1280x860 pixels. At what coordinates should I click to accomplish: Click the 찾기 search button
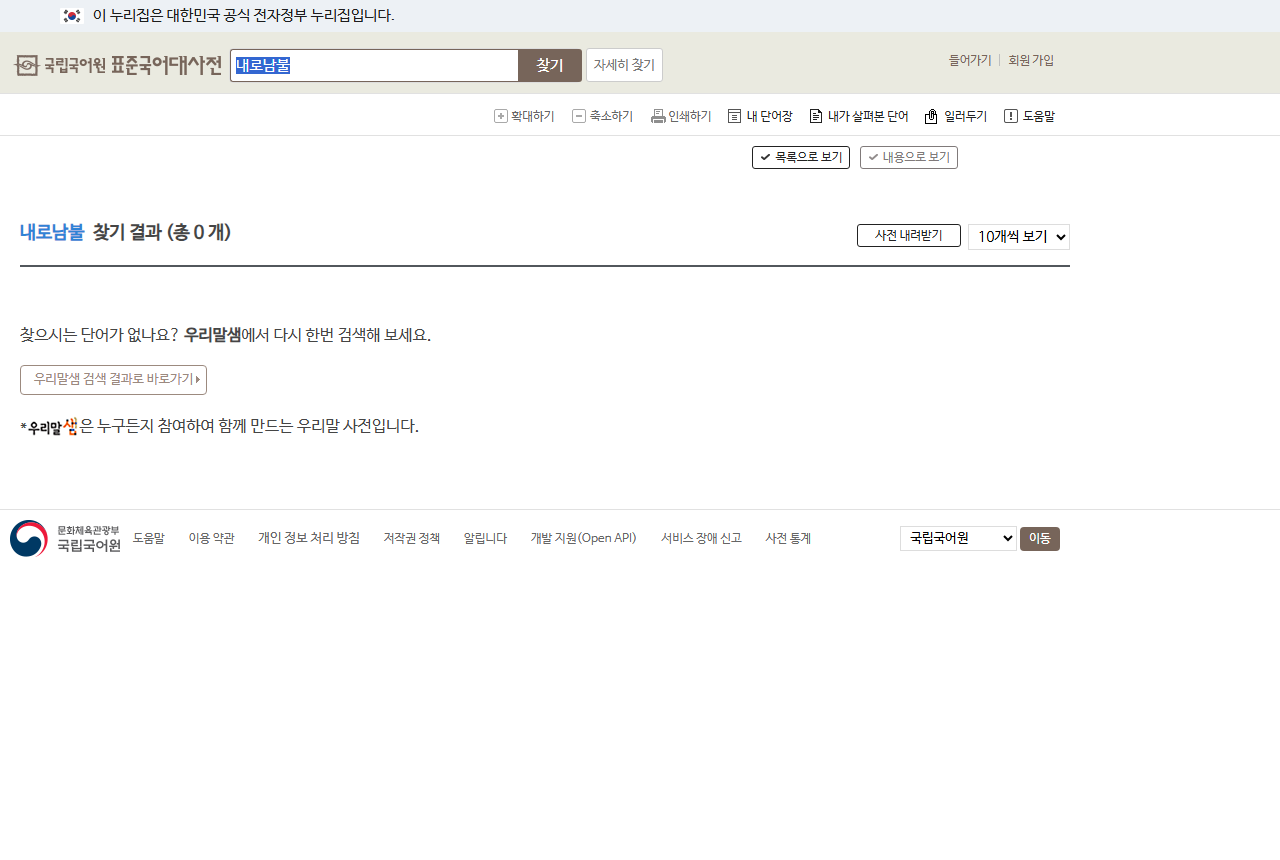pos(550,65)
